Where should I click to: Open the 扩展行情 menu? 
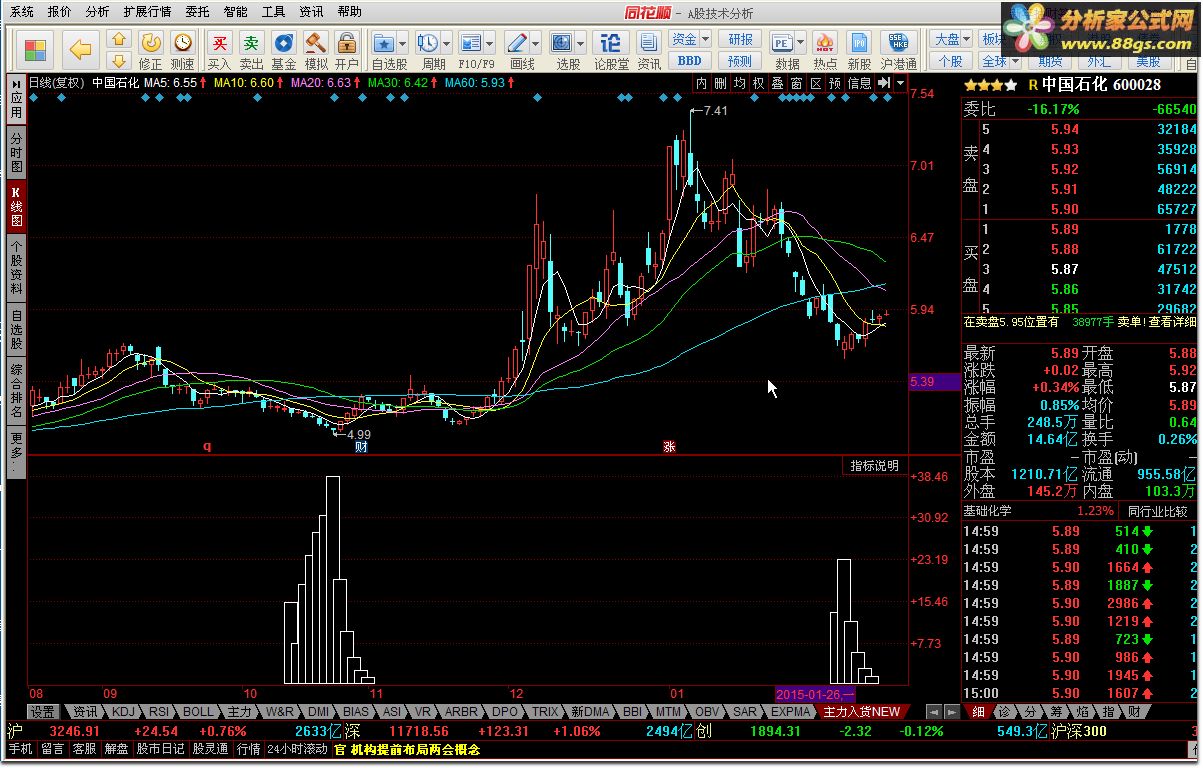coord(147,12)
